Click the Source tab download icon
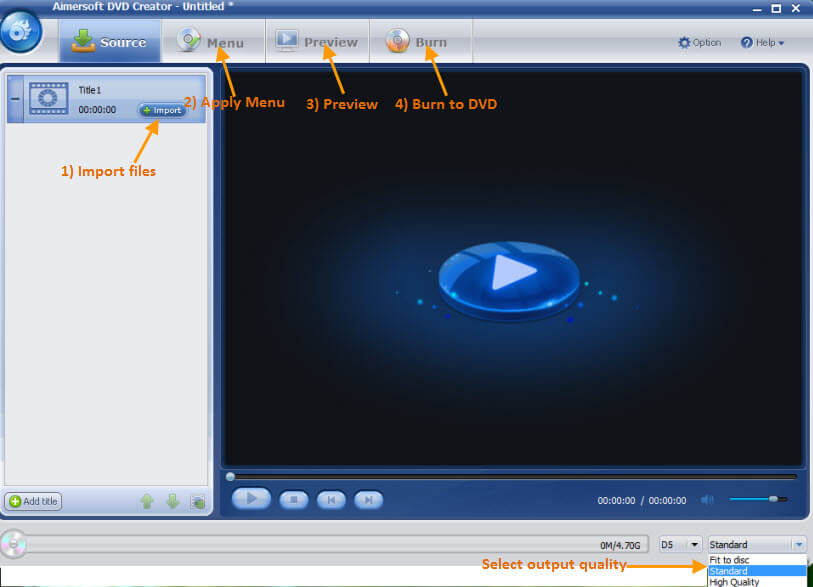 [83, 40]
